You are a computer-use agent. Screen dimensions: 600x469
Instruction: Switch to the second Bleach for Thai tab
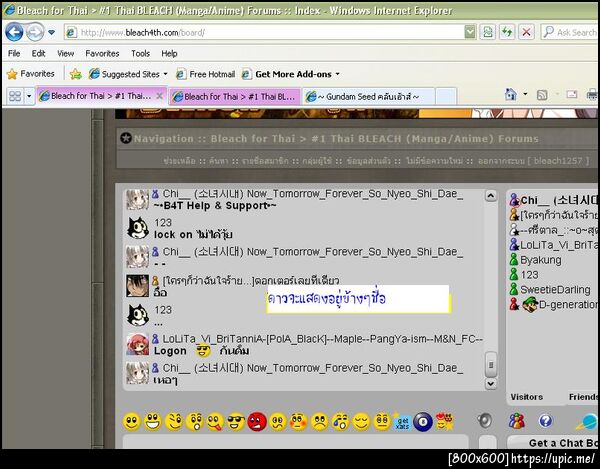[x=235, y=97]
